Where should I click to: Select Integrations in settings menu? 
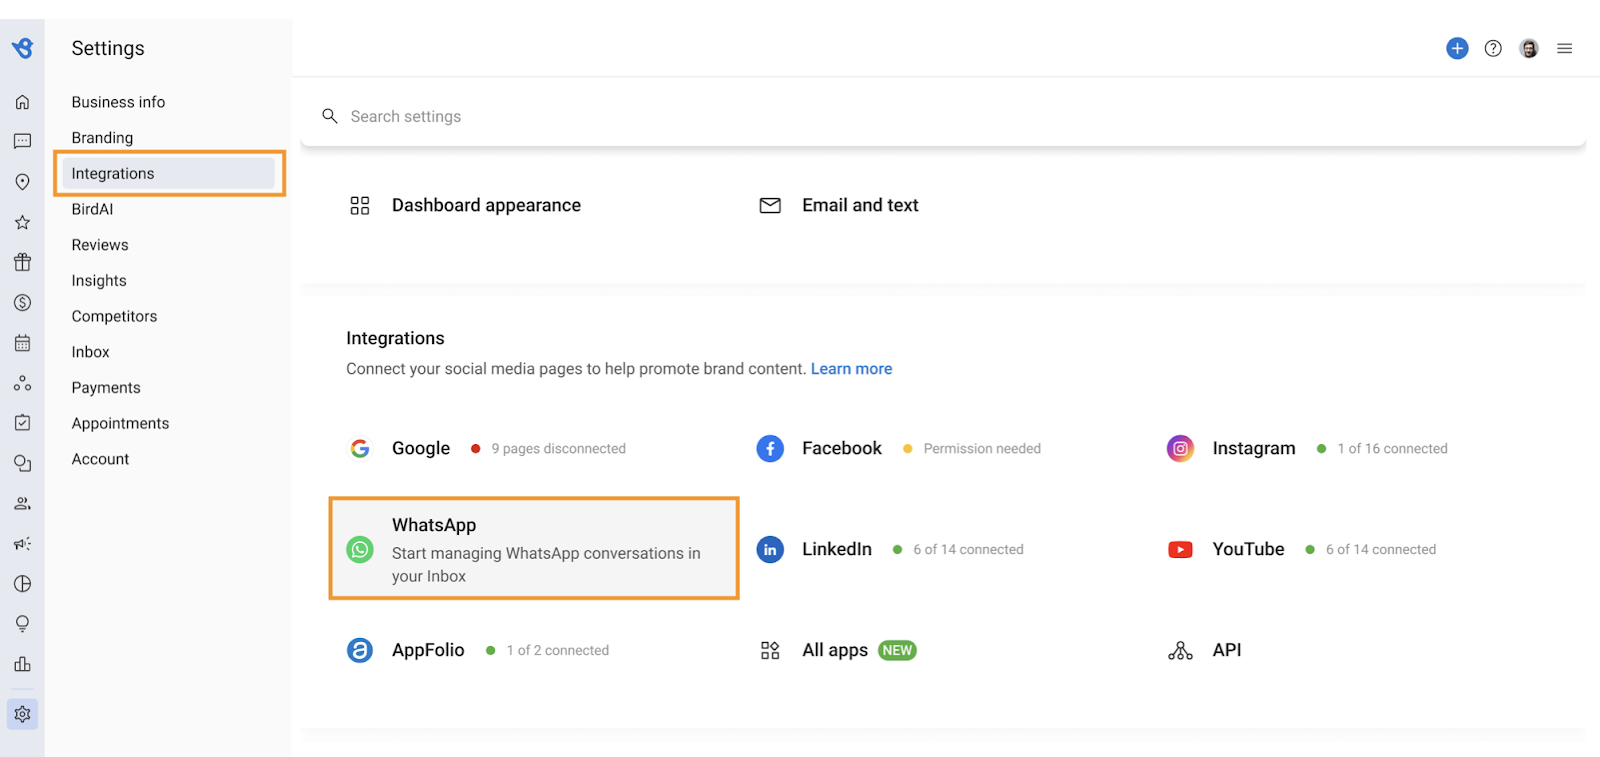(168, 173)
